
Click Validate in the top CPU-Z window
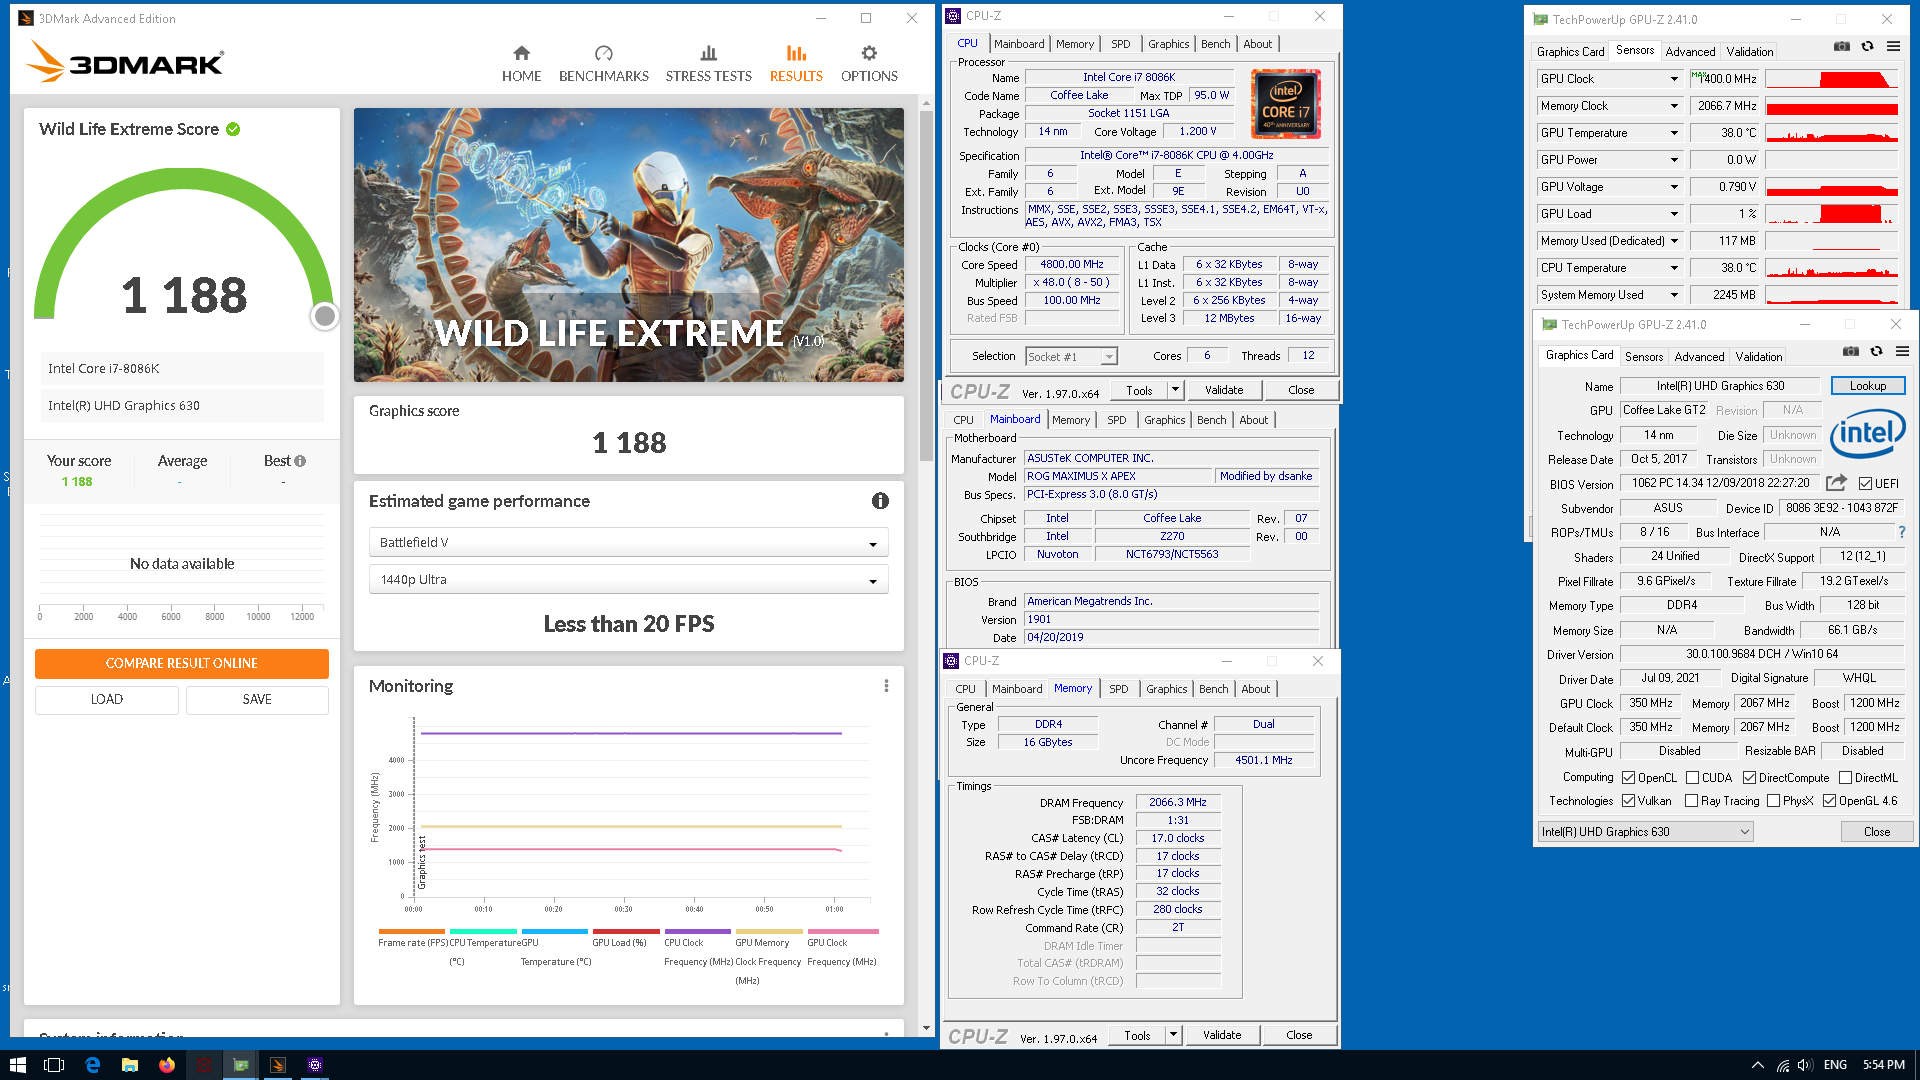click(x=1224, y=390)
